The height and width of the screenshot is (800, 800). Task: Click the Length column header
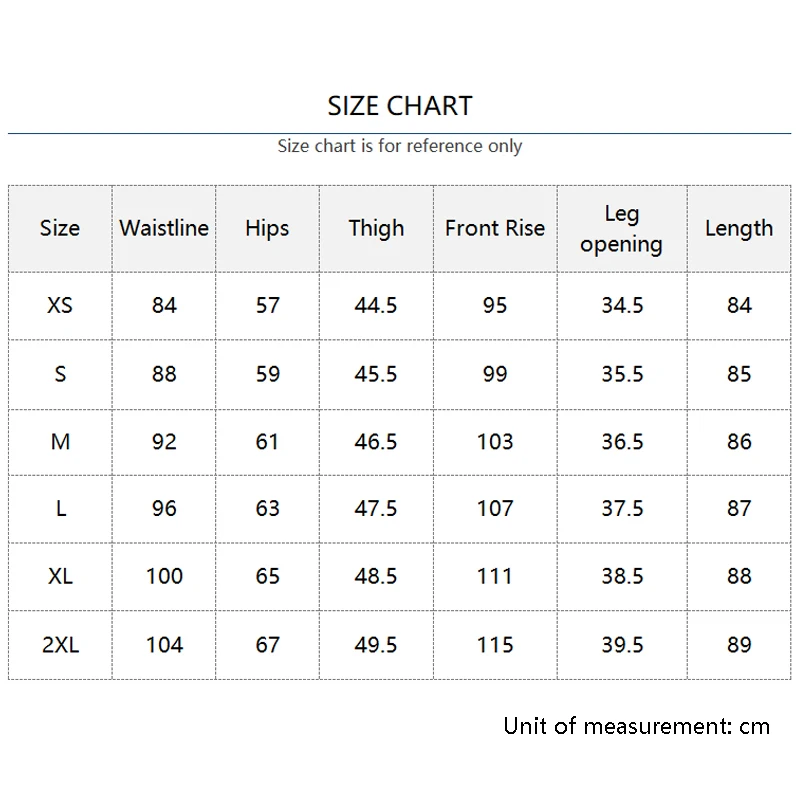[739, 228]
